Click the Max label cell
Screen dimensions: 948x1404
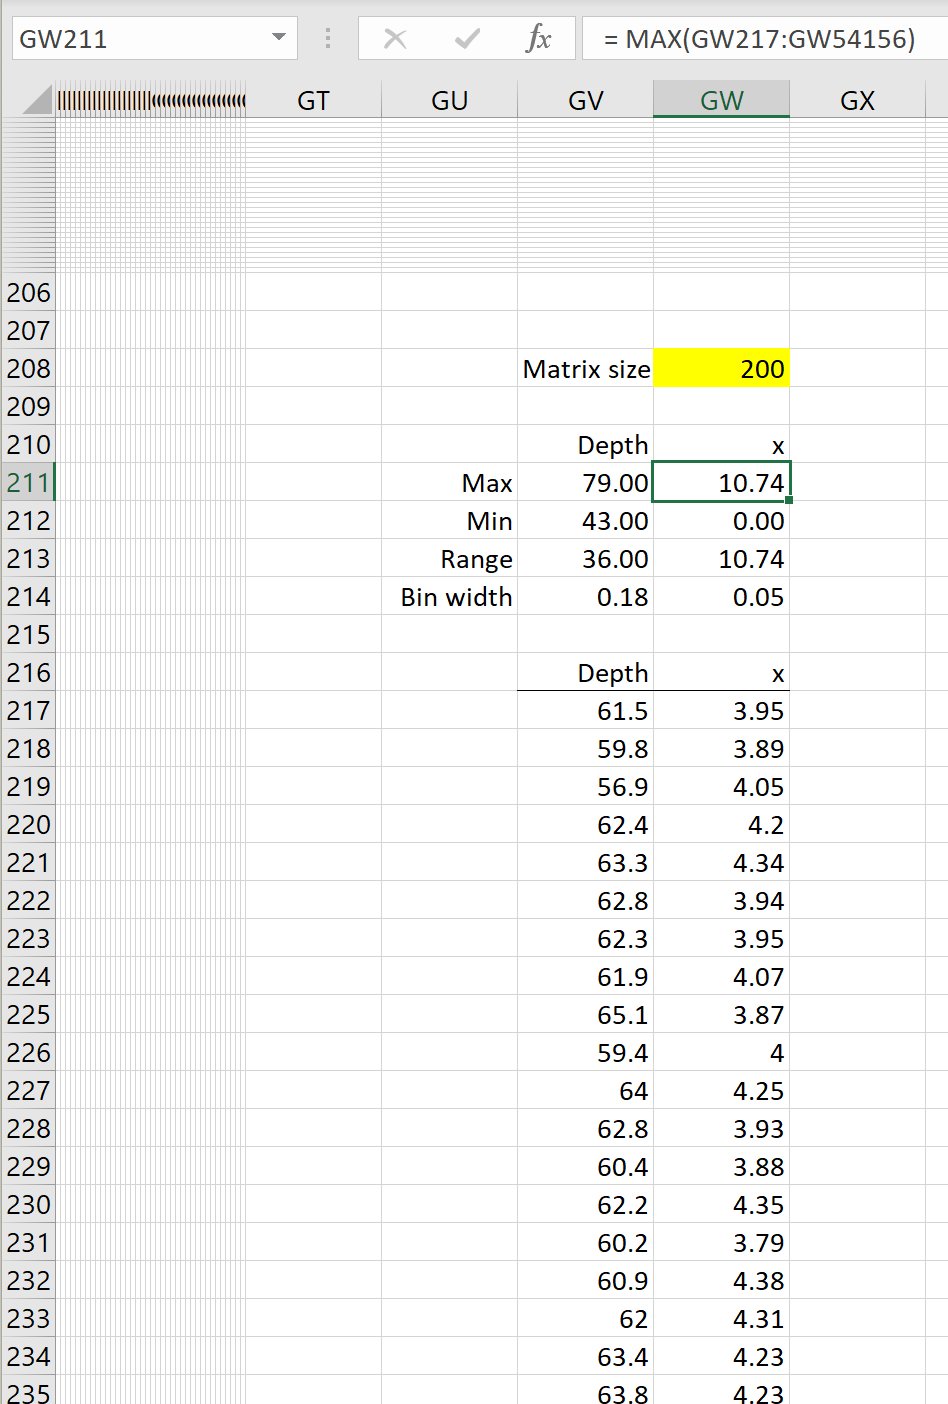[x=449, y=482]
